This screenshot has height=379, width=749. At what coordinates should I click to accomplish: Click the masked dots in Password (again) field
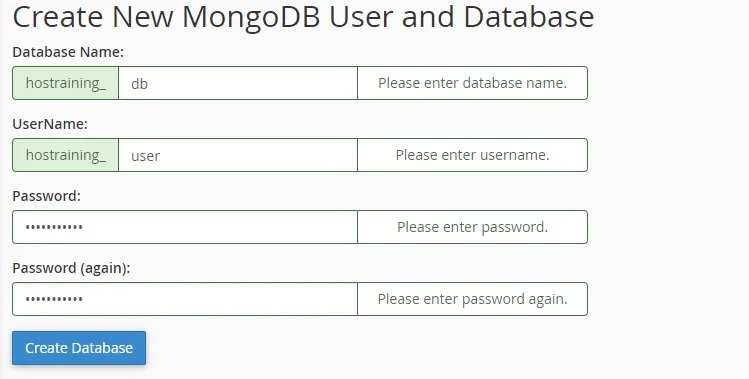54,299
